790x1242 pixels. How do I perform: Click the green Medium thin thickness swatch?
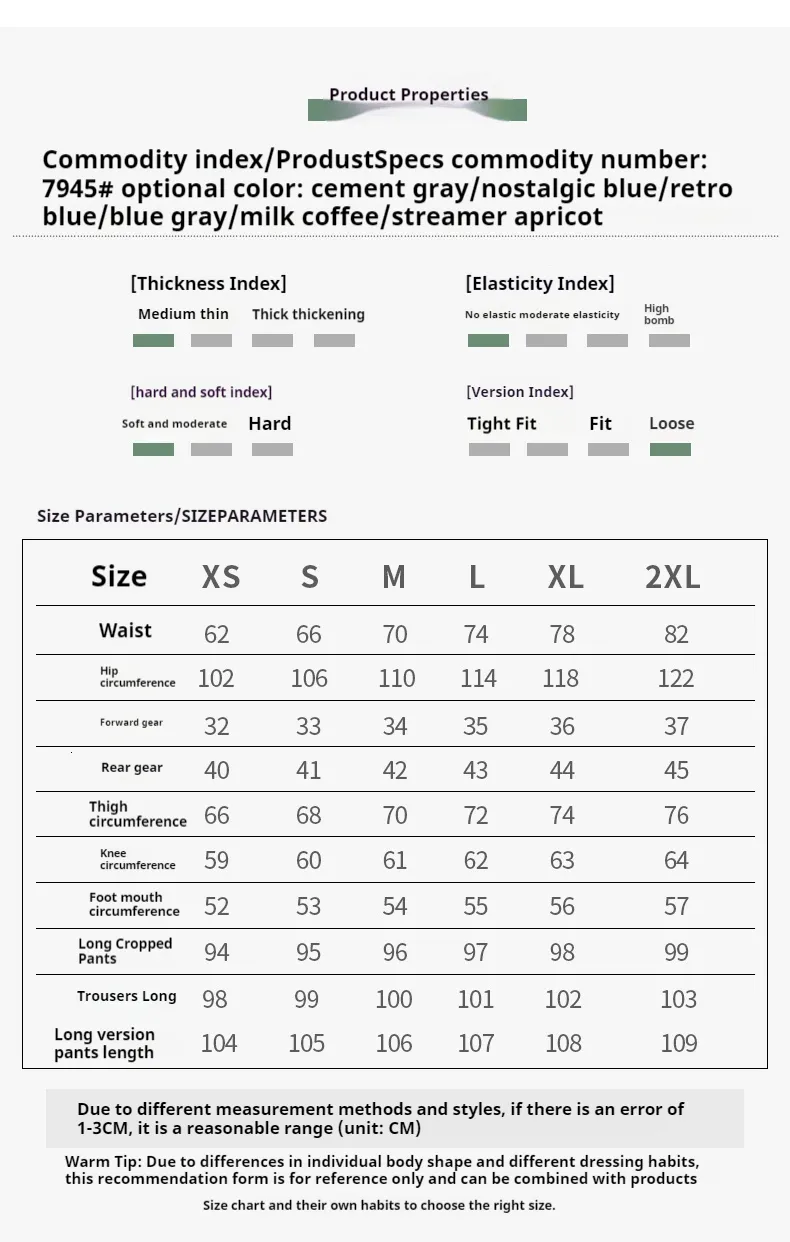[153, 340]
